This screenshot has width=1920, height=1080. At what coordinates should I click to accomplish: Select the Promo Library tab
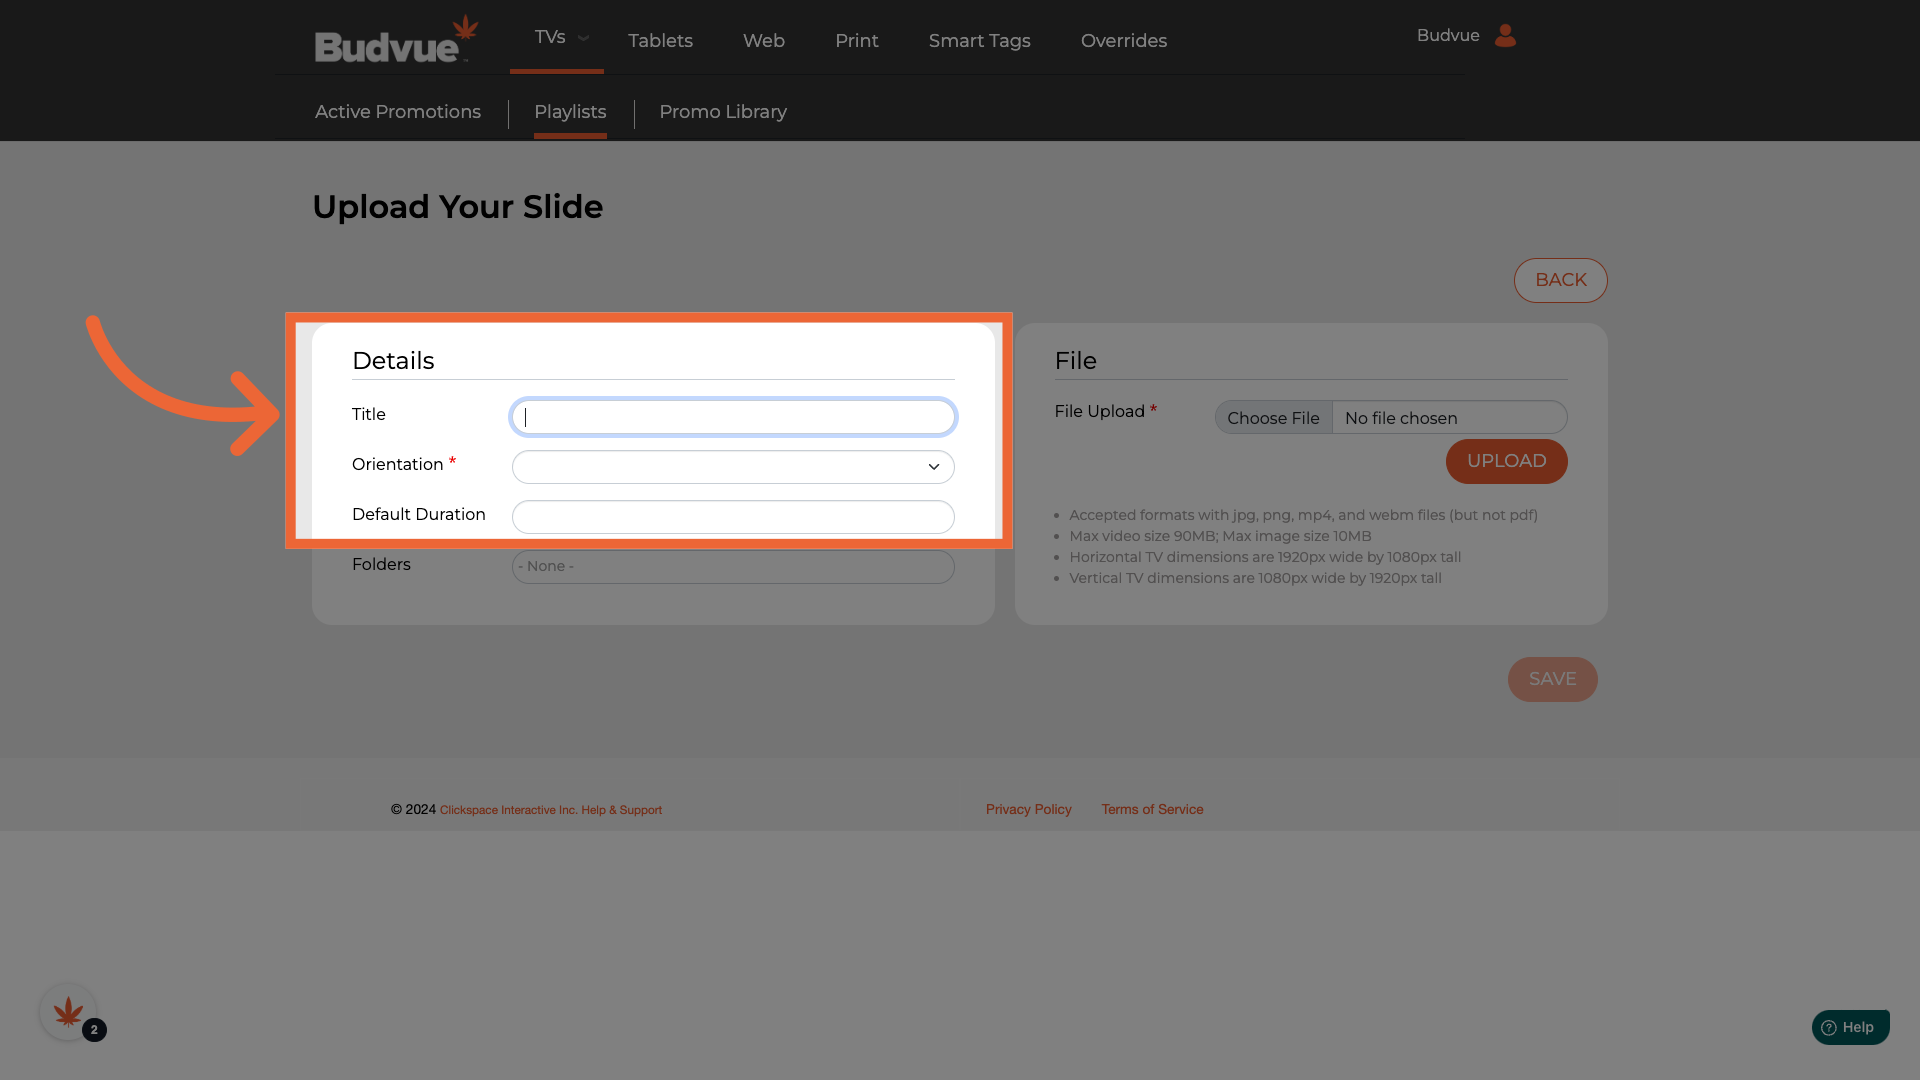click(x=722, y=112)
